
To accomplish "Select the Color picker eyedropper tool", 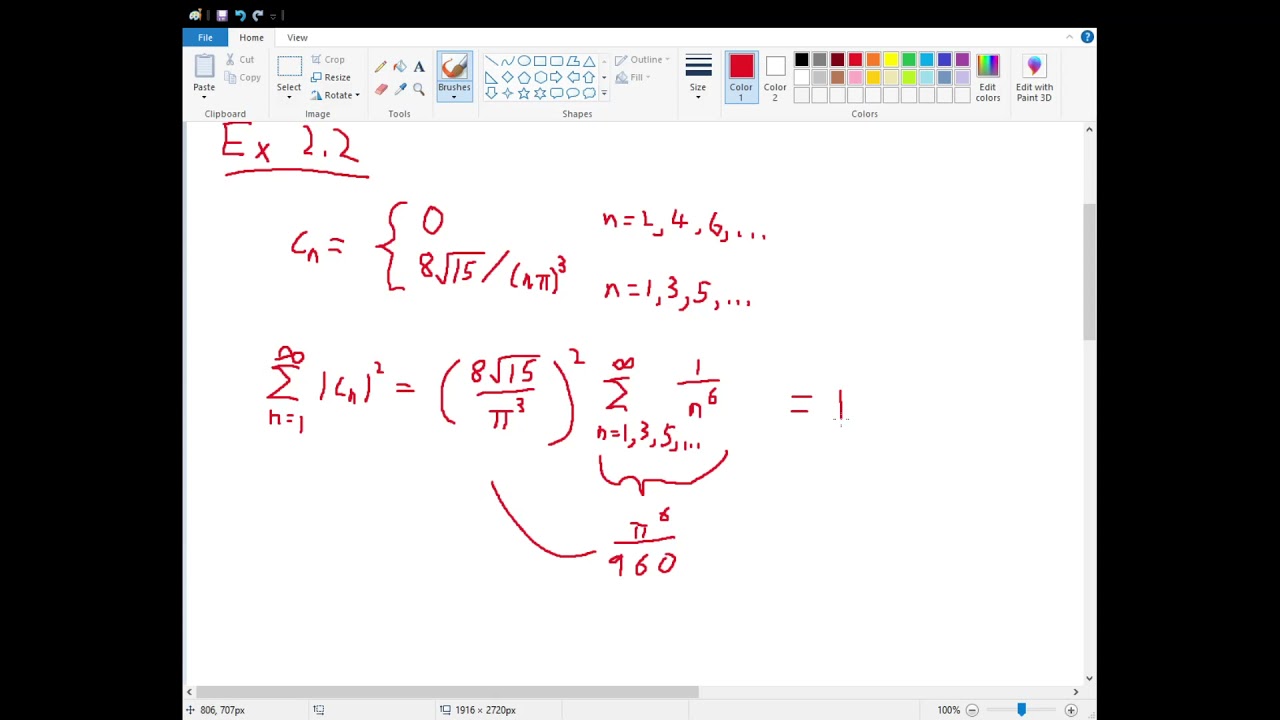I will tap(400, 89).
